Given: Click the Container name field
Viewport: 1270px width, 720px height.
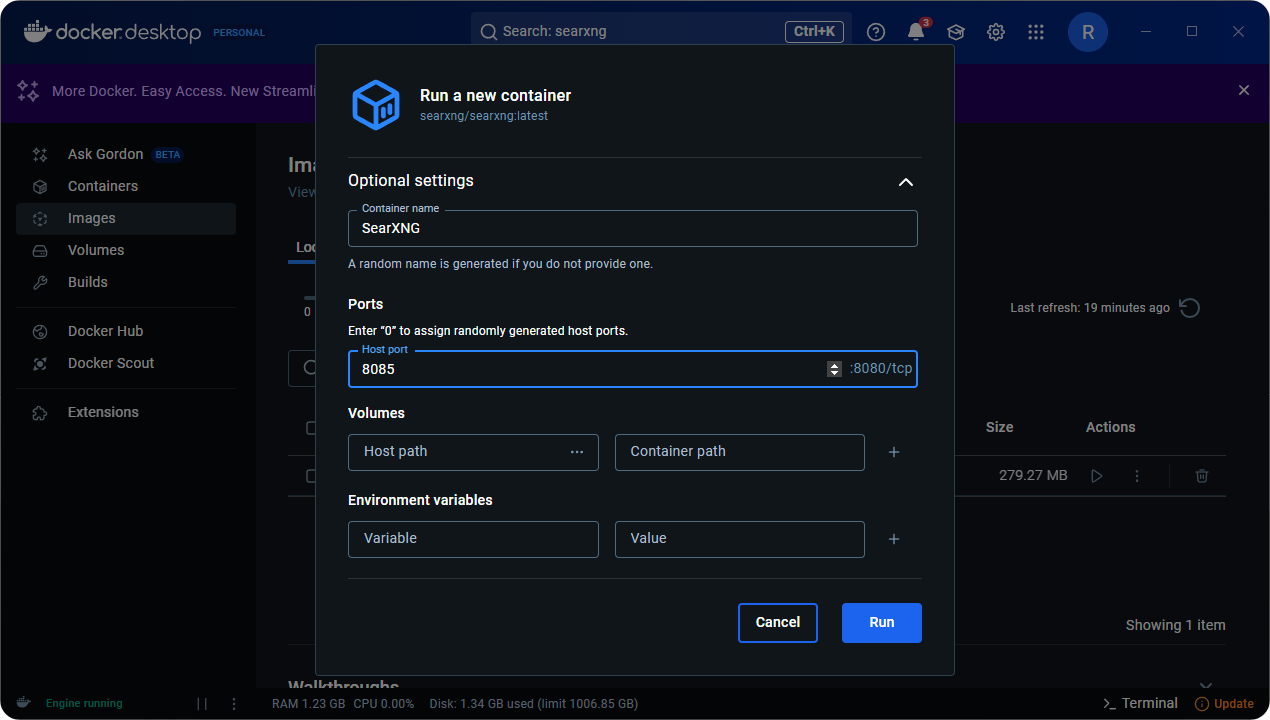Looking at the screenshot, I should [x=632, y=228].
